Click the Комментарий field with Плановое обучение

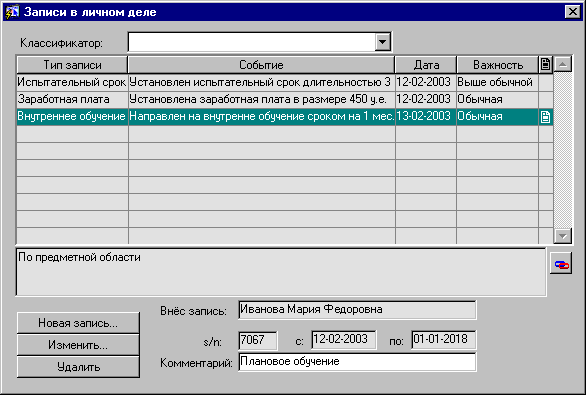[x=357, y=362]
